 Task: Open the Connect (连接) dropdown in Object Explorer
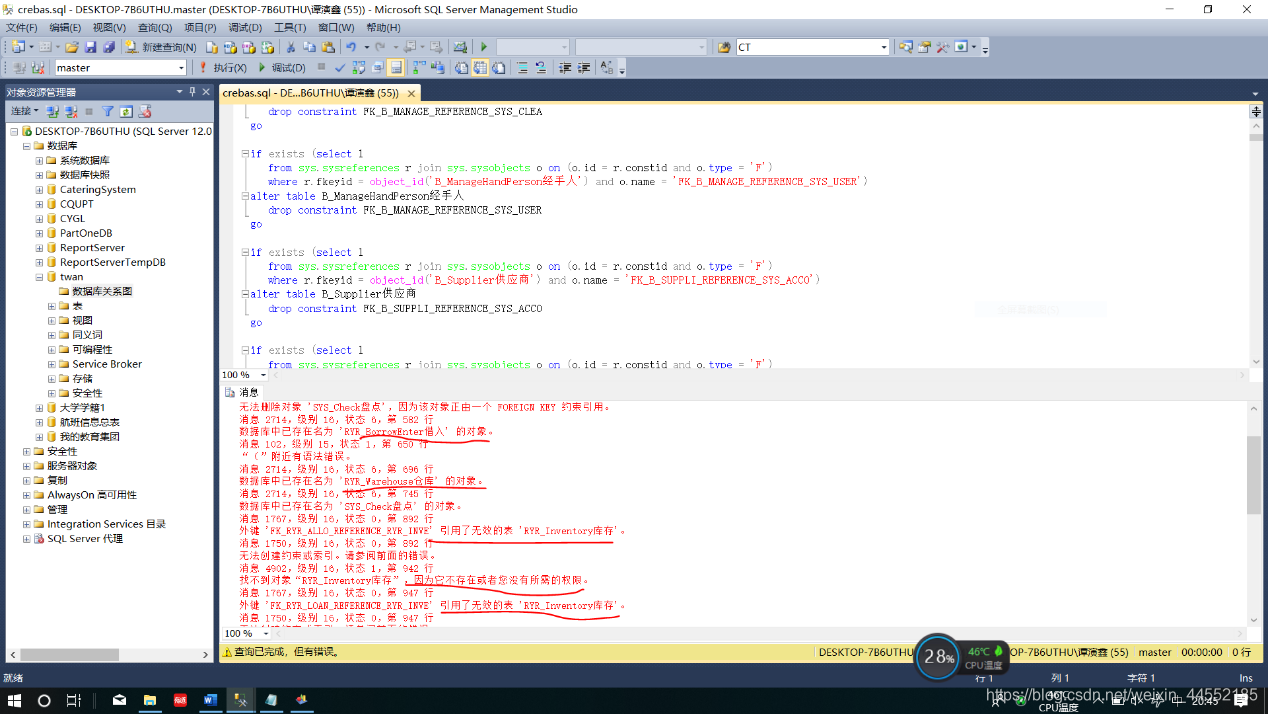[24, 111]
